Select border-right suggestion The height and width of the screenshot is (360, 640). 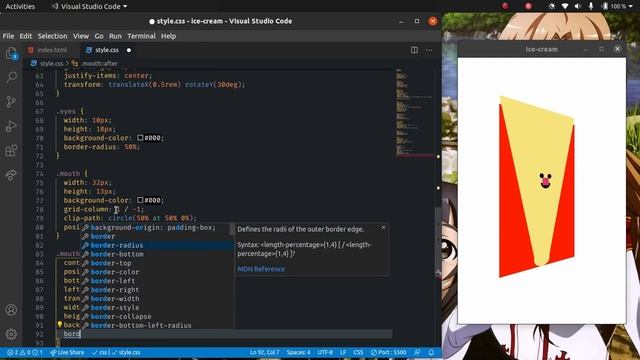[x=157, y=290]
